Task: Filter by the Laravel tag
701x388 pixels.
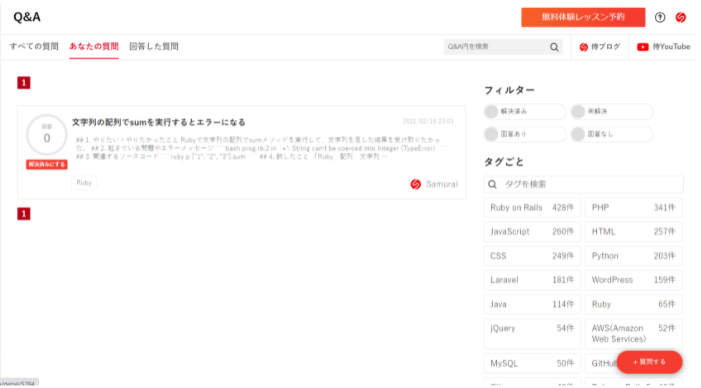Action: click(x=532, y=280)
